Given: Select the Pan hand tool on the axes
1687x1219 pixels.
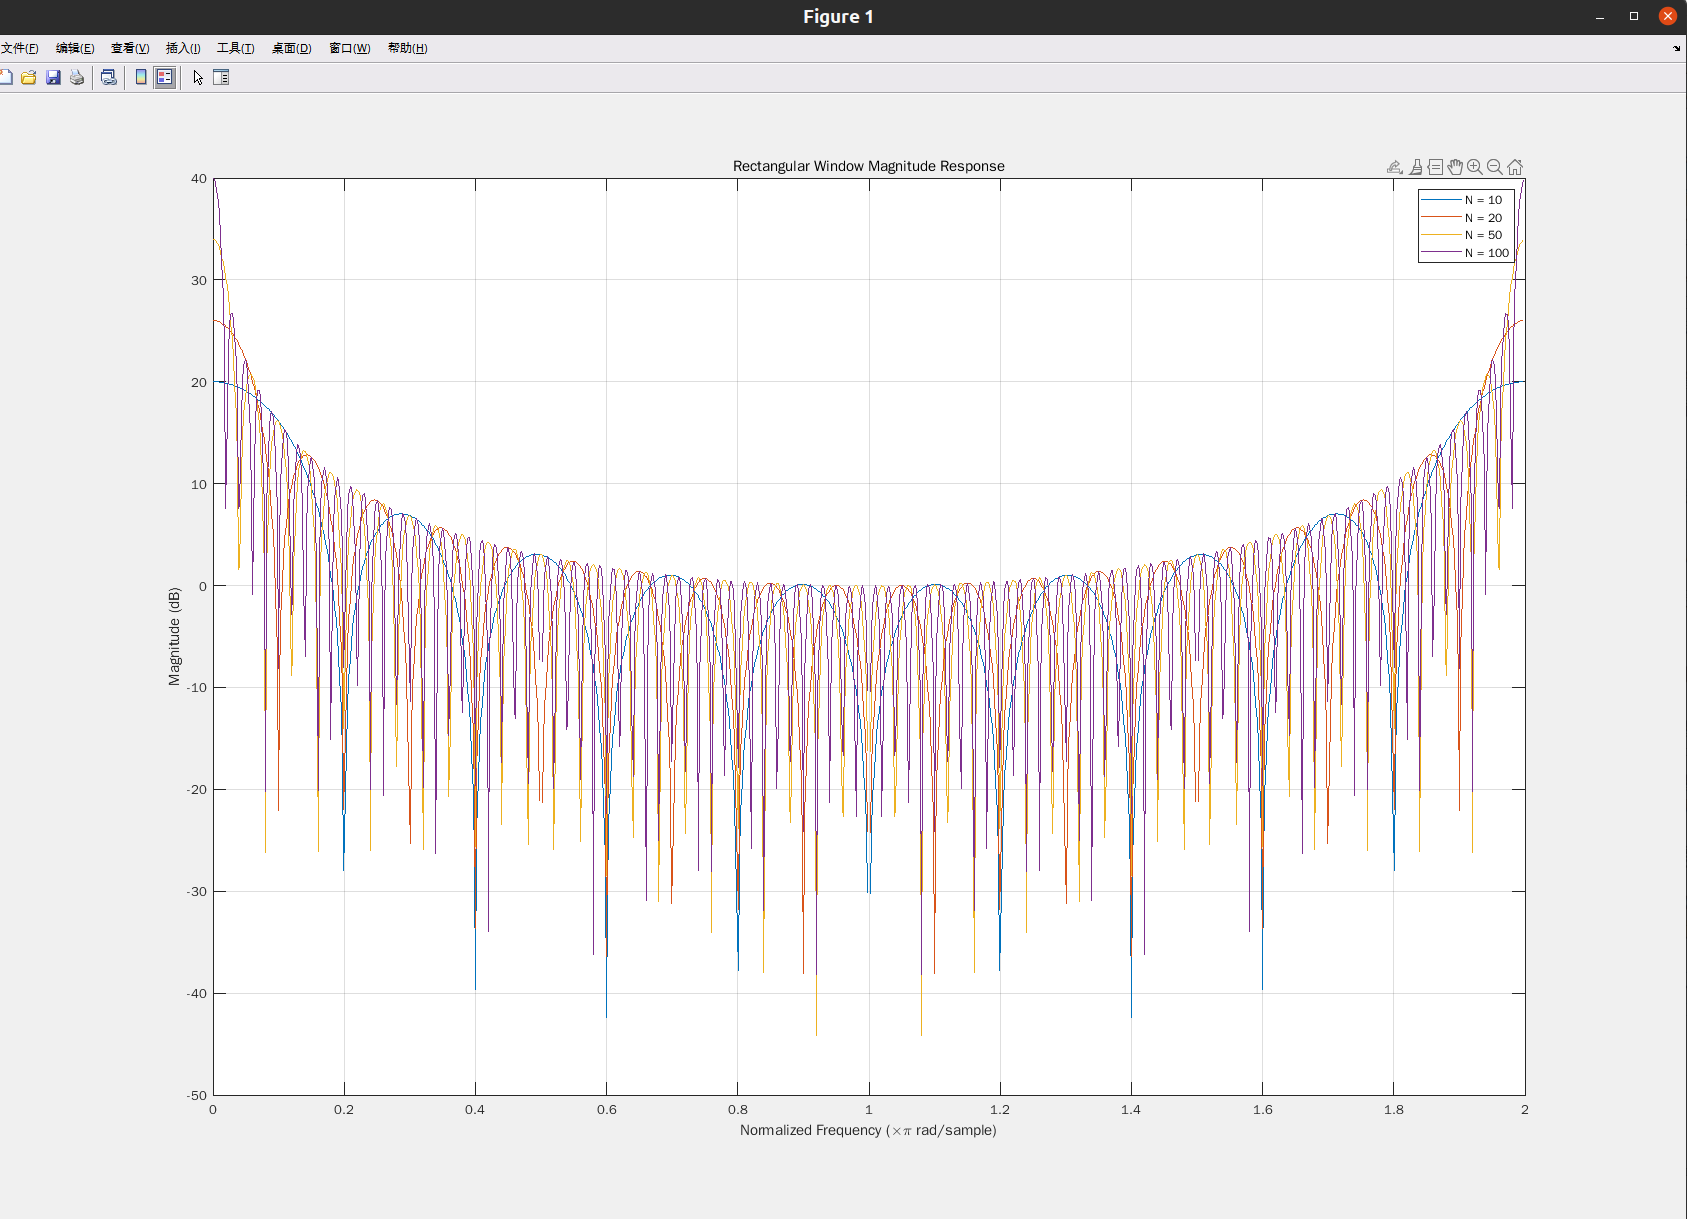Looking at the screenshot, I should coord(1455,167).
